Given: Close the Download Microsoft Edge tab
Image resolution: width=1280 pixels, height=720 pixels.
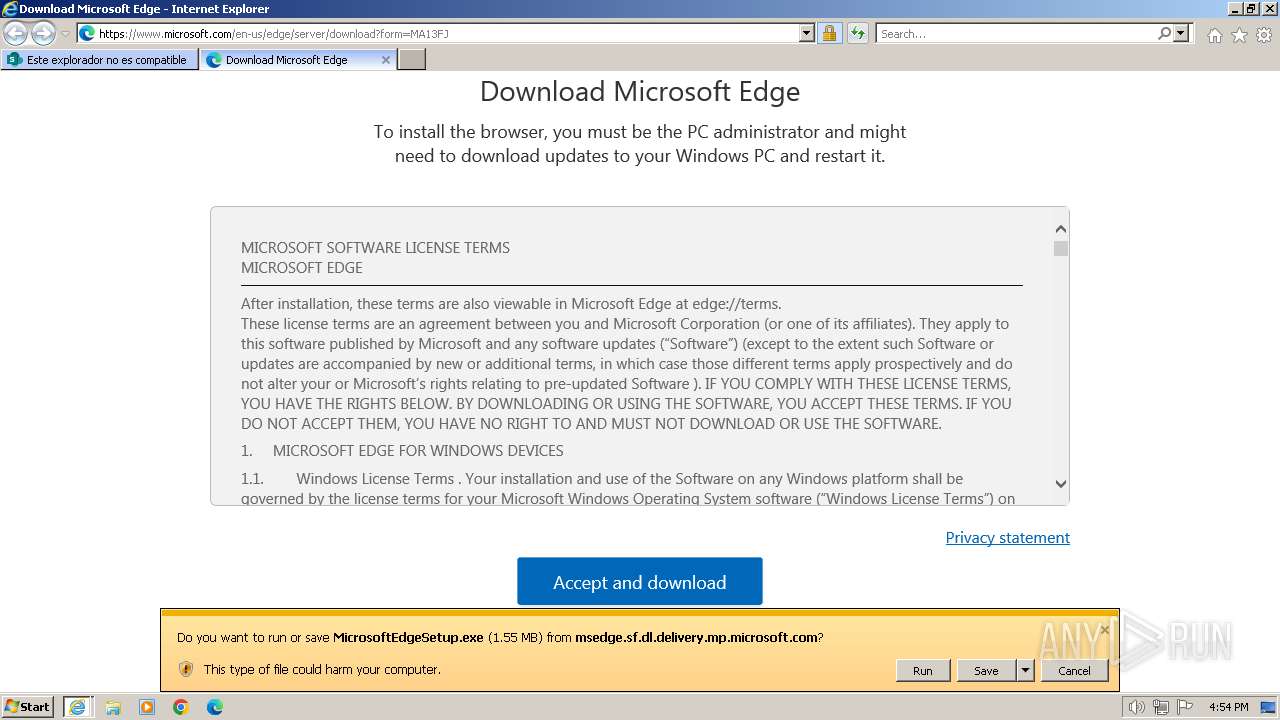Looking at the screenshot, I should [x=386, y=60].
